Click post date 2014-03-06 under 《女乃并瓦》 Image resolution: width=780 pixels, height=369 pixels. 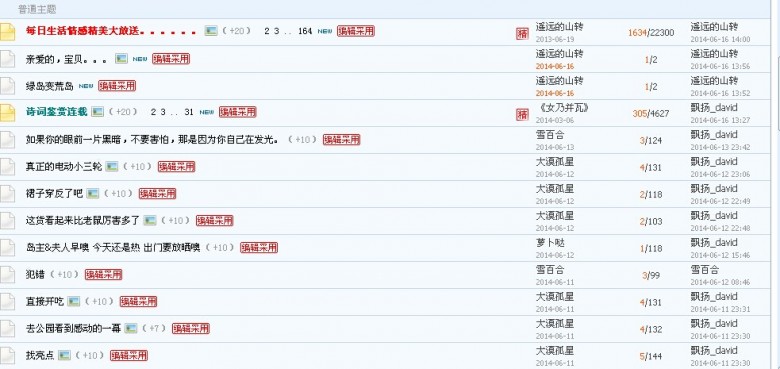click(555, 120)
